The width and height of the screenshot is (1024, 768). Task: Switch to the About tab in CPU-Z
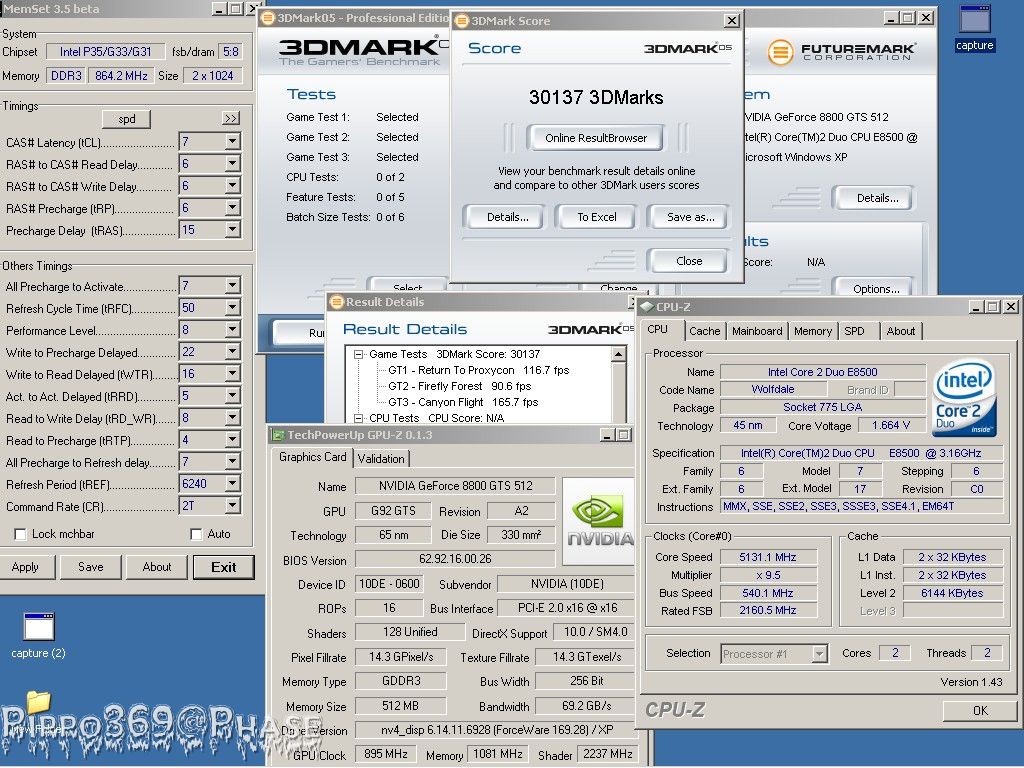pos(901,331)
